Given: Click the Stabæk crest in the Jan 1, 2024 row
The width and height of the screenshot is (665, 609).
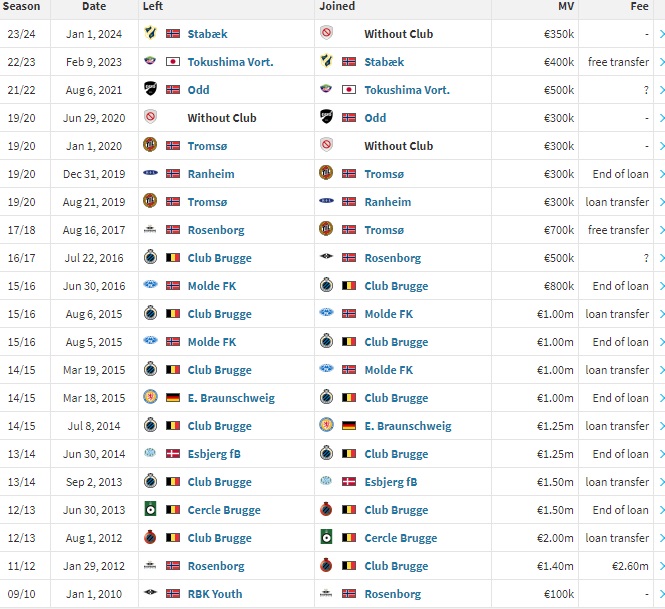Looking at the screenshot, I should (151, 34).
